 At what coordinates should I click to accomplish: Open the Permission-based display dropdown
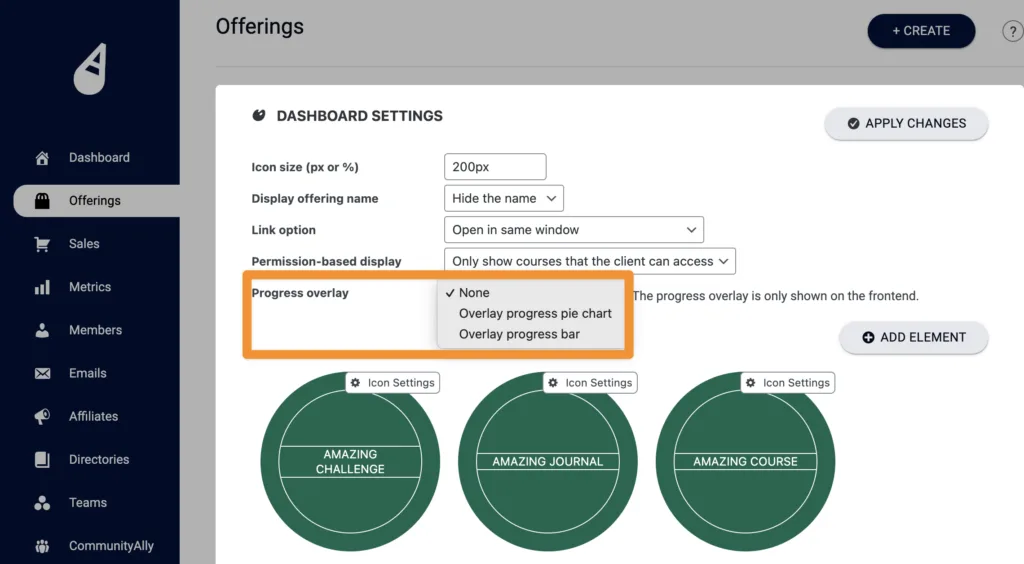(x=589, y=261)
